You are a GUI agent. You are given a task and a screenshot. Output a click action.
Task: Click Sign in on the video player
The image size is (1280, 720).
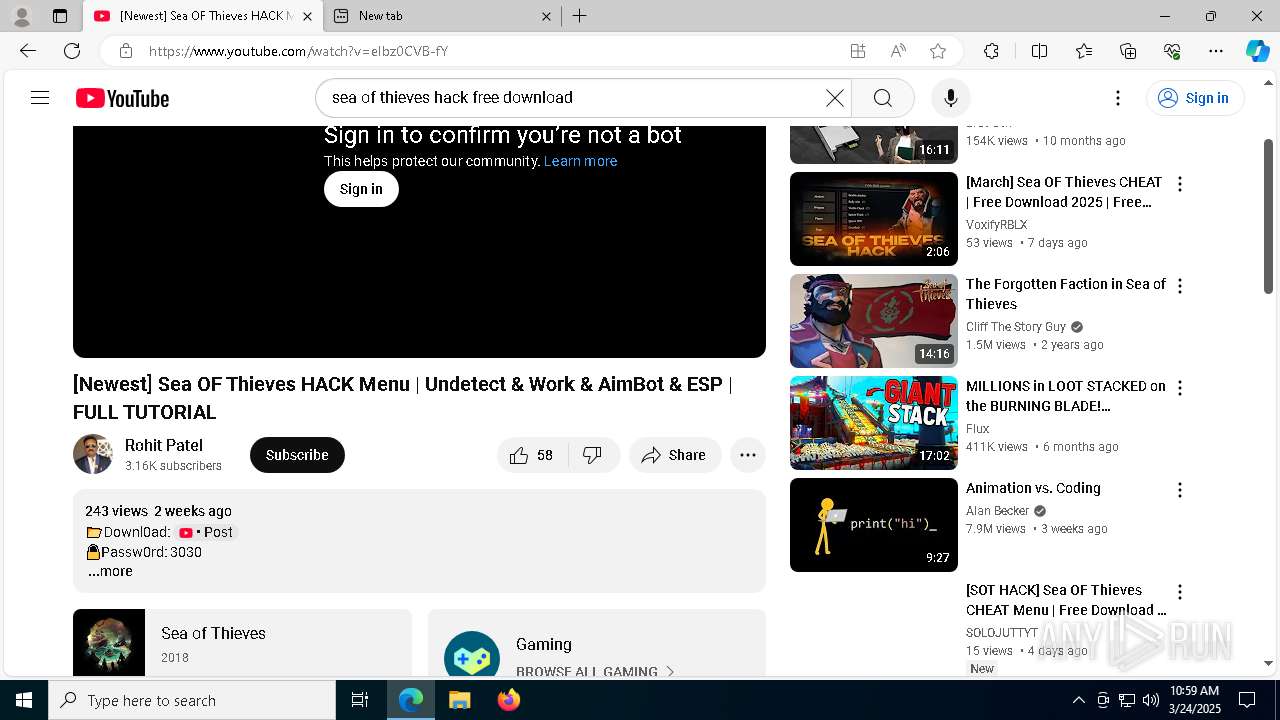361,189
